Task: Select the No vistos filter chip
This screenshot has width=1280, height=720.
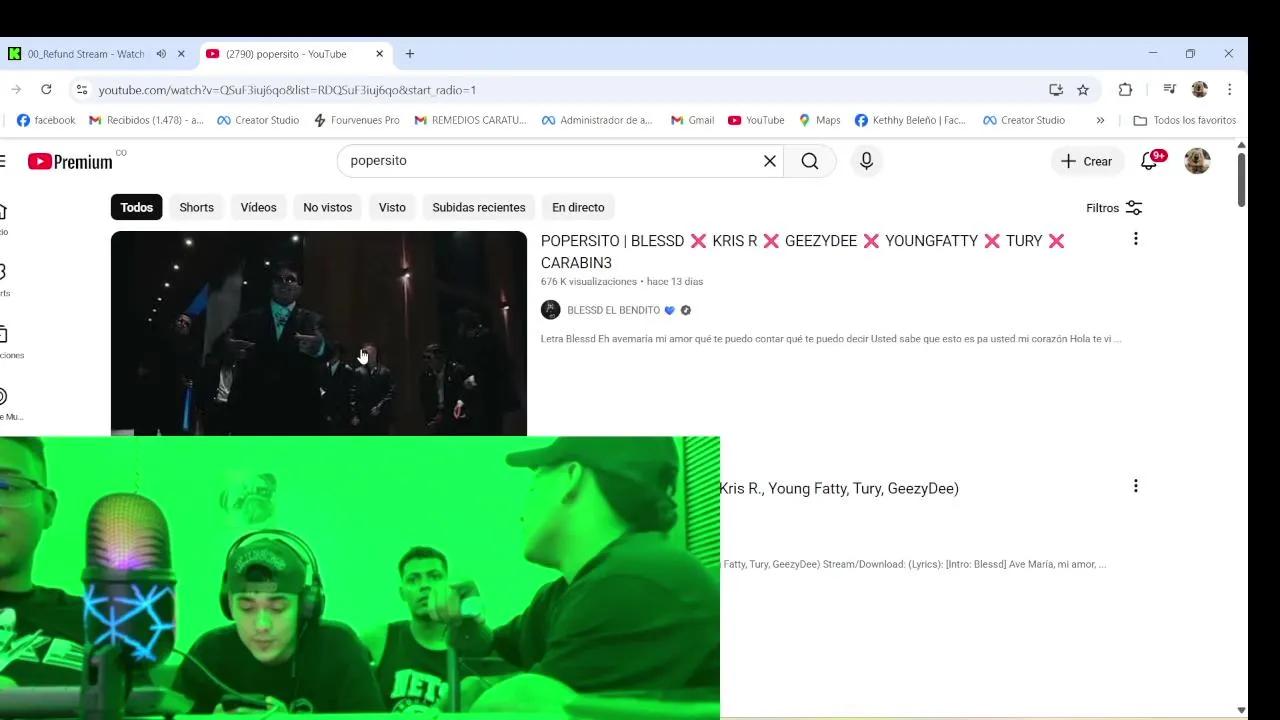Action: click(x=328, y=207)
